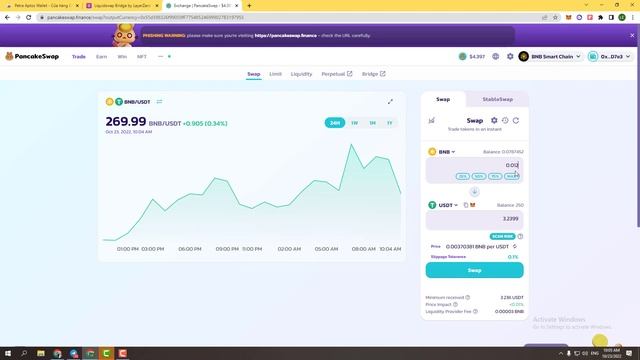
Task: Open the Perpetual external link
Action: 337,74
